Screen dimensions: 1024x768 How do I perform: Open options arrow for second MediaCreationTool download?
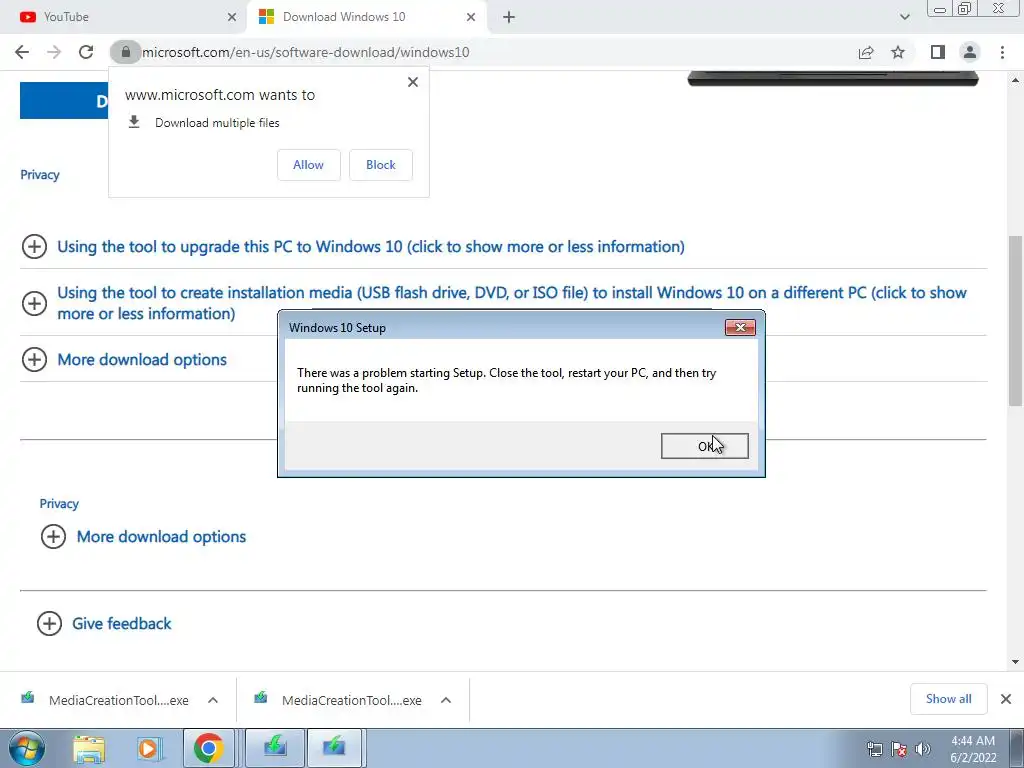click(x=446, y=700)
